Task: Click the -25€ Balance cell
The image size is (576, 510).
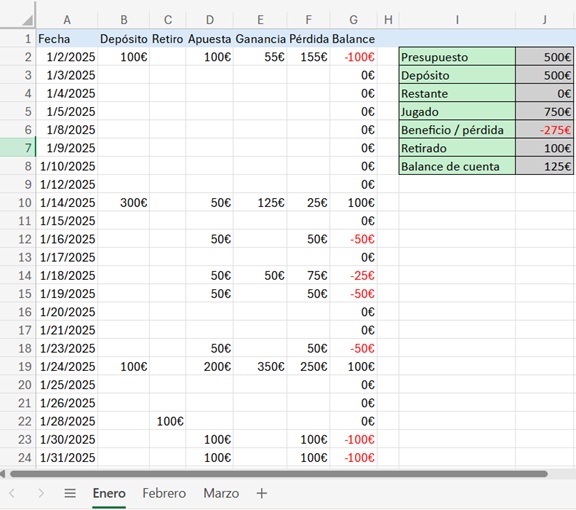Action: [353, 275]
